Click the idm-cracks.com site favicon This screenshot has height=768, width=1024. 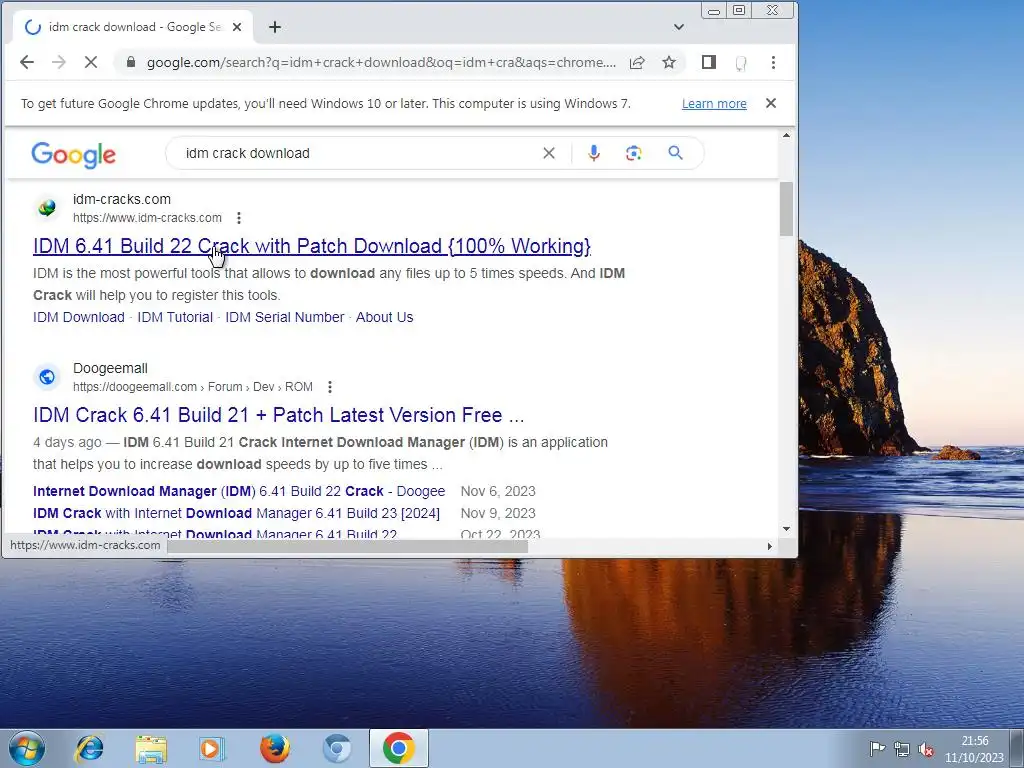47,208
